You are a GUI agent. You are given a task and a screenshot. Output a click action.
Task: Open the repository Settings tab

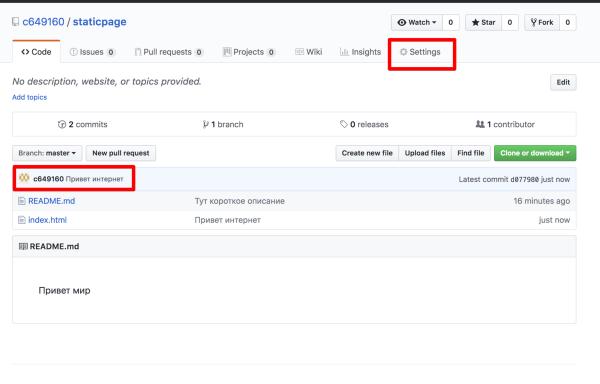click(420, 52)
